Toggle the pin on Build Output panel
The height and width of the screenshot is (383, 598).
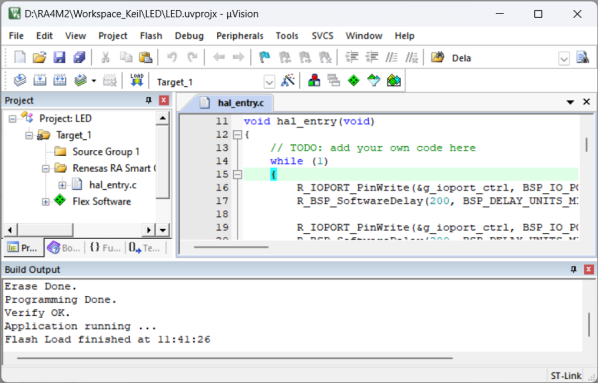coord(573,269)
